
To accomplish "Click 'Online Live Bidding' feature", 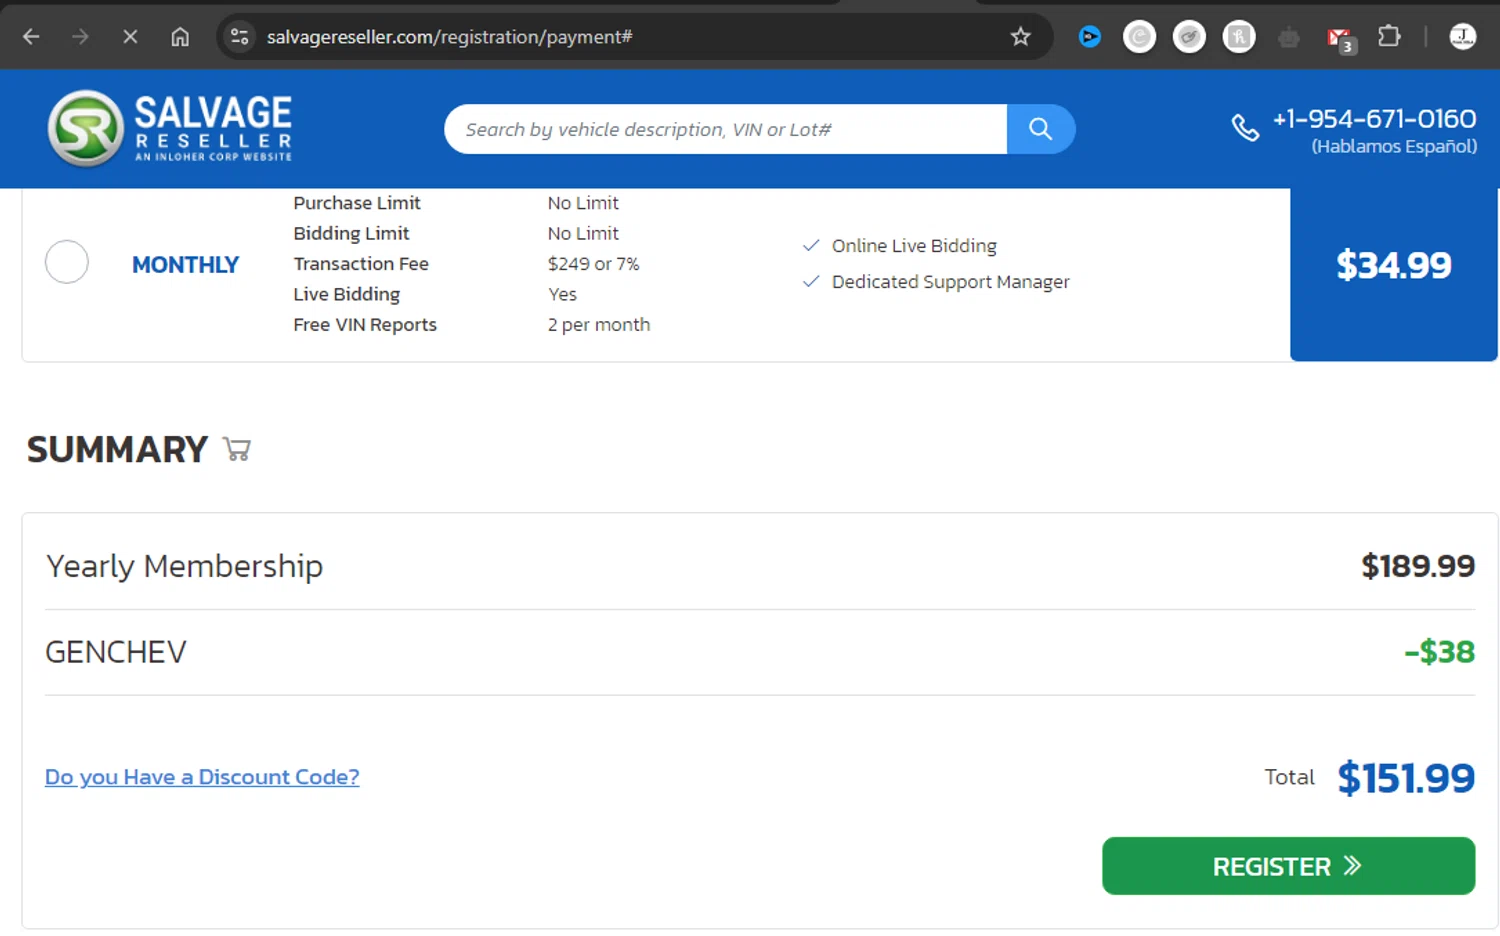I will click(x=914, y=246).
